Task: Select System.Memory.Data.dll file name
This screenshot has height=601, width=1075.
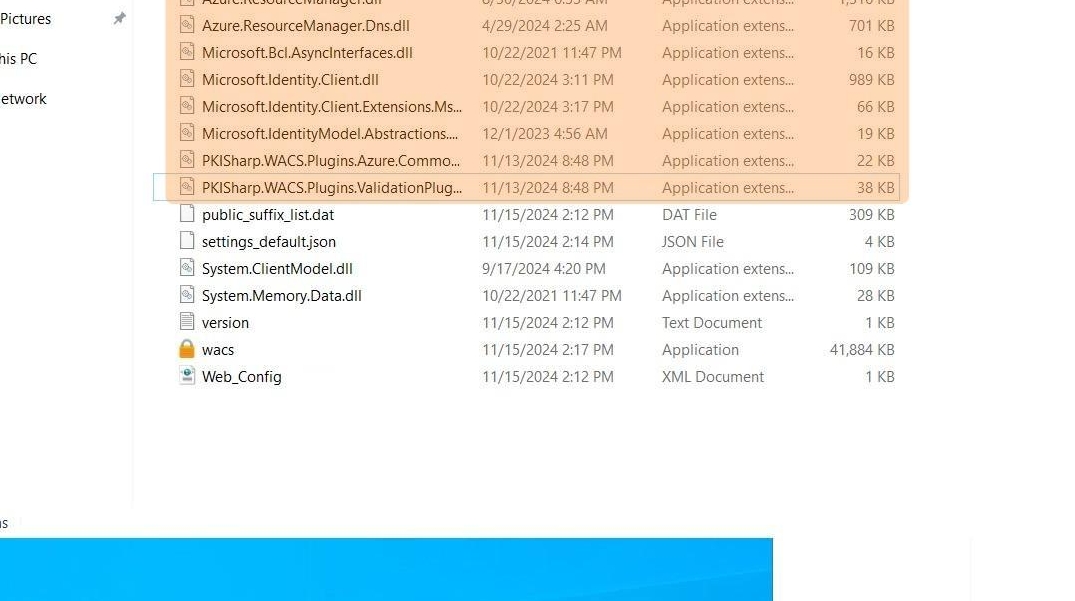Action: 282,296
